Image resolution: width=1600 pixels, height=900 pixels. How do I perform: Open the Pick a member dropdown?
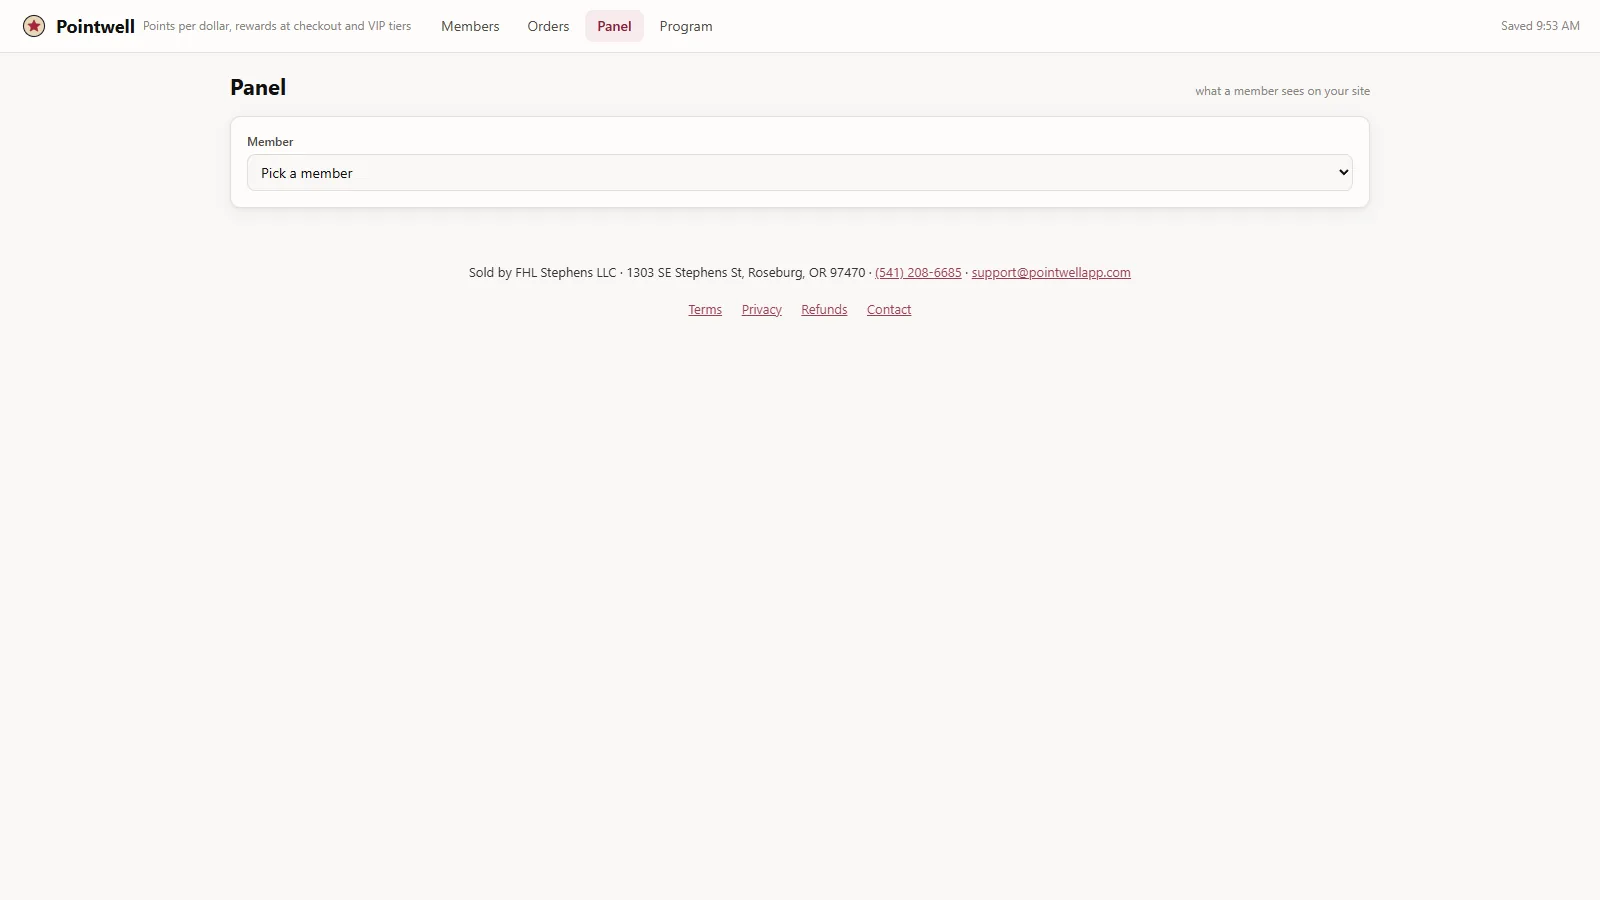tap(800, 172)
